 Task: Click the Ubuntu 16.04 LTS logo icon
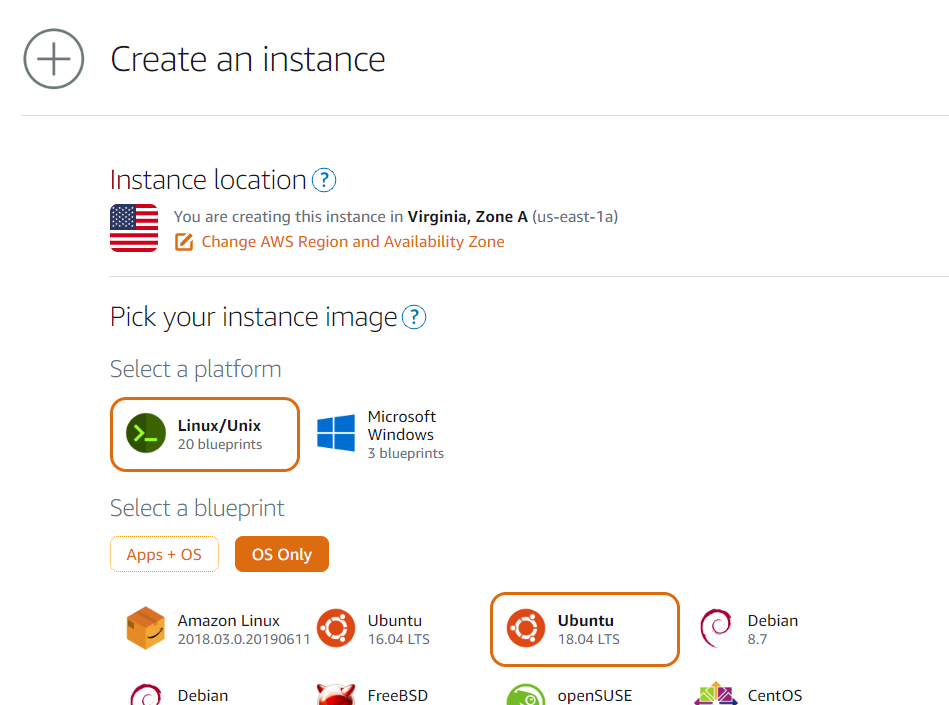point(336,628)
